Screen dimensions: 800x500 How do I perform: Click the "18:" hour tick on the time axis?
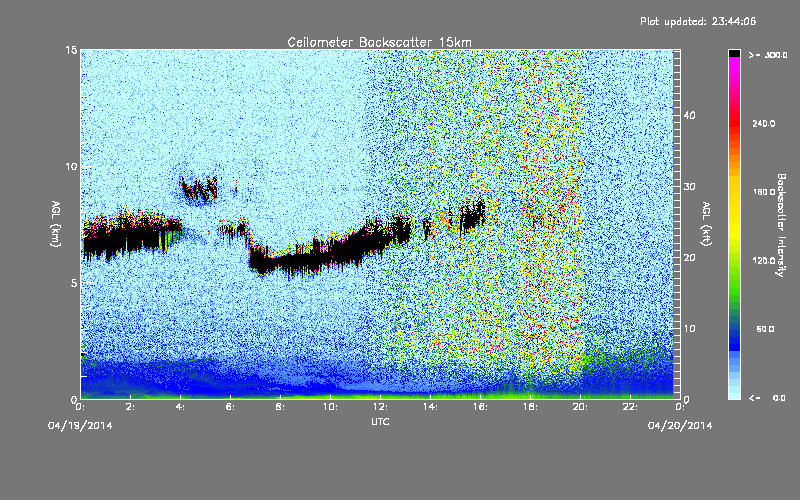pos(530,407)
